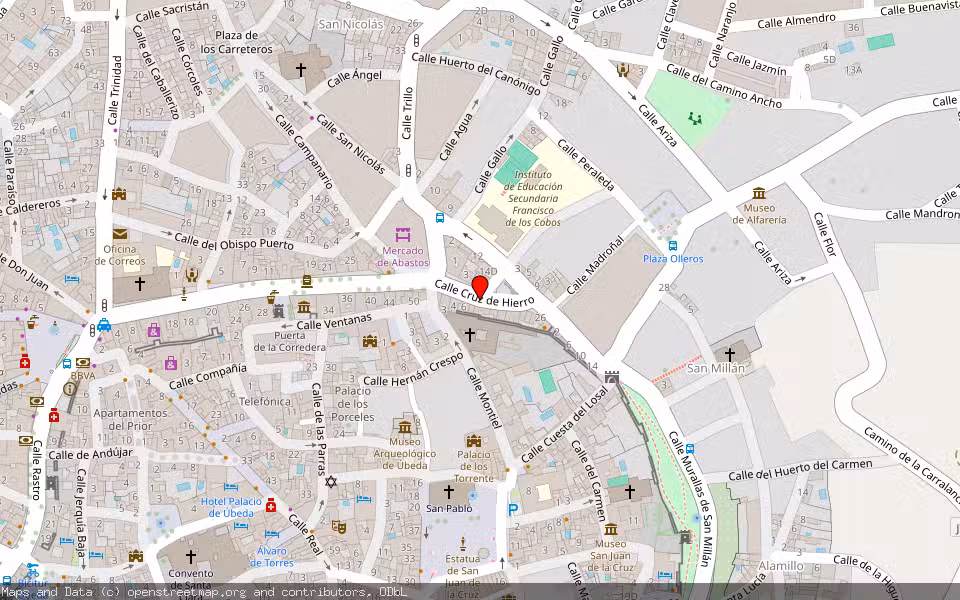Select the Mercado de Abastos marketplace icon
This screenshot has height=600, width=960.
[x=403, y=234]
